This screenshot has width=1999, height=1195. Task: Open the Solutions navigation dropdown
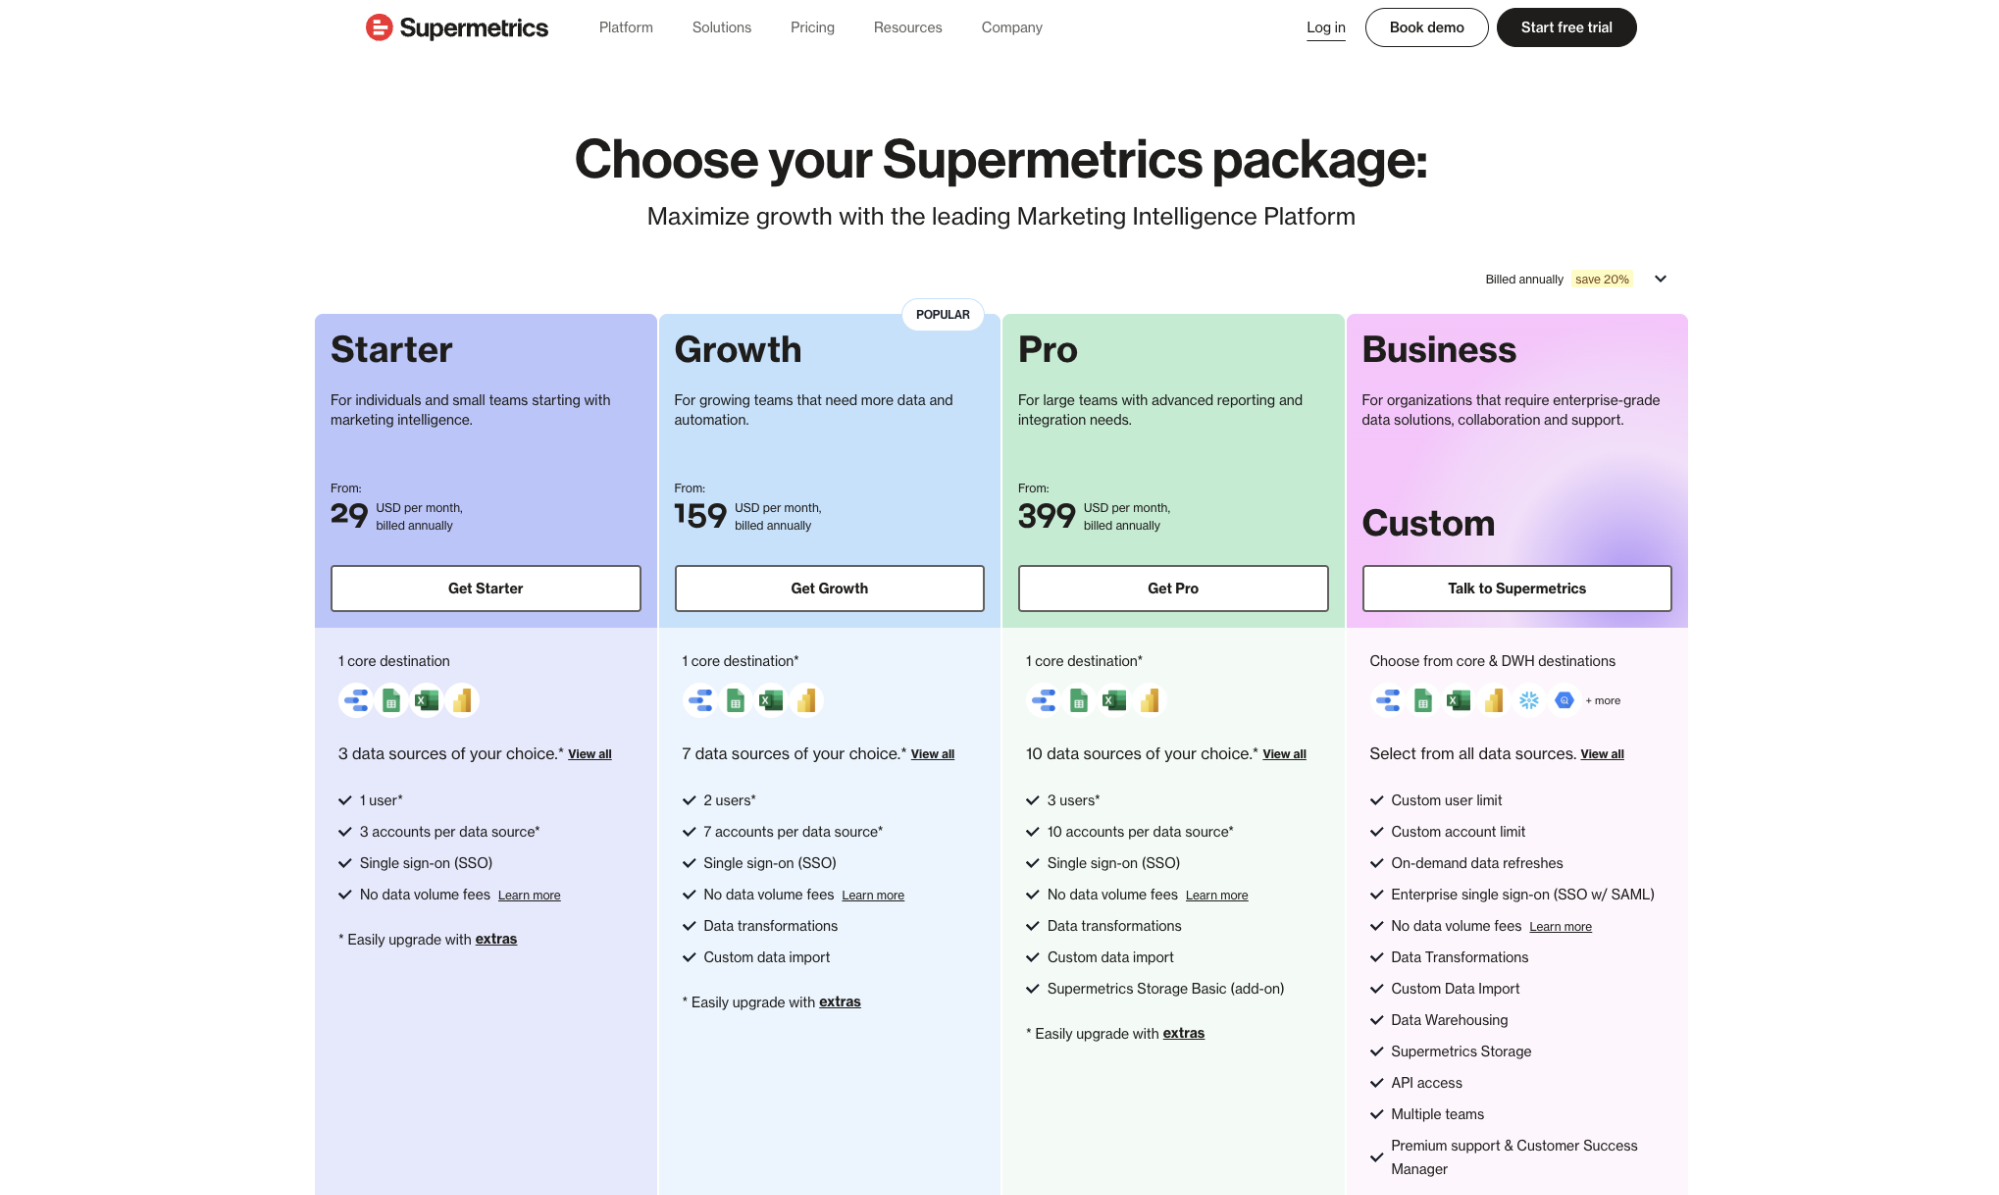(721, 27)
